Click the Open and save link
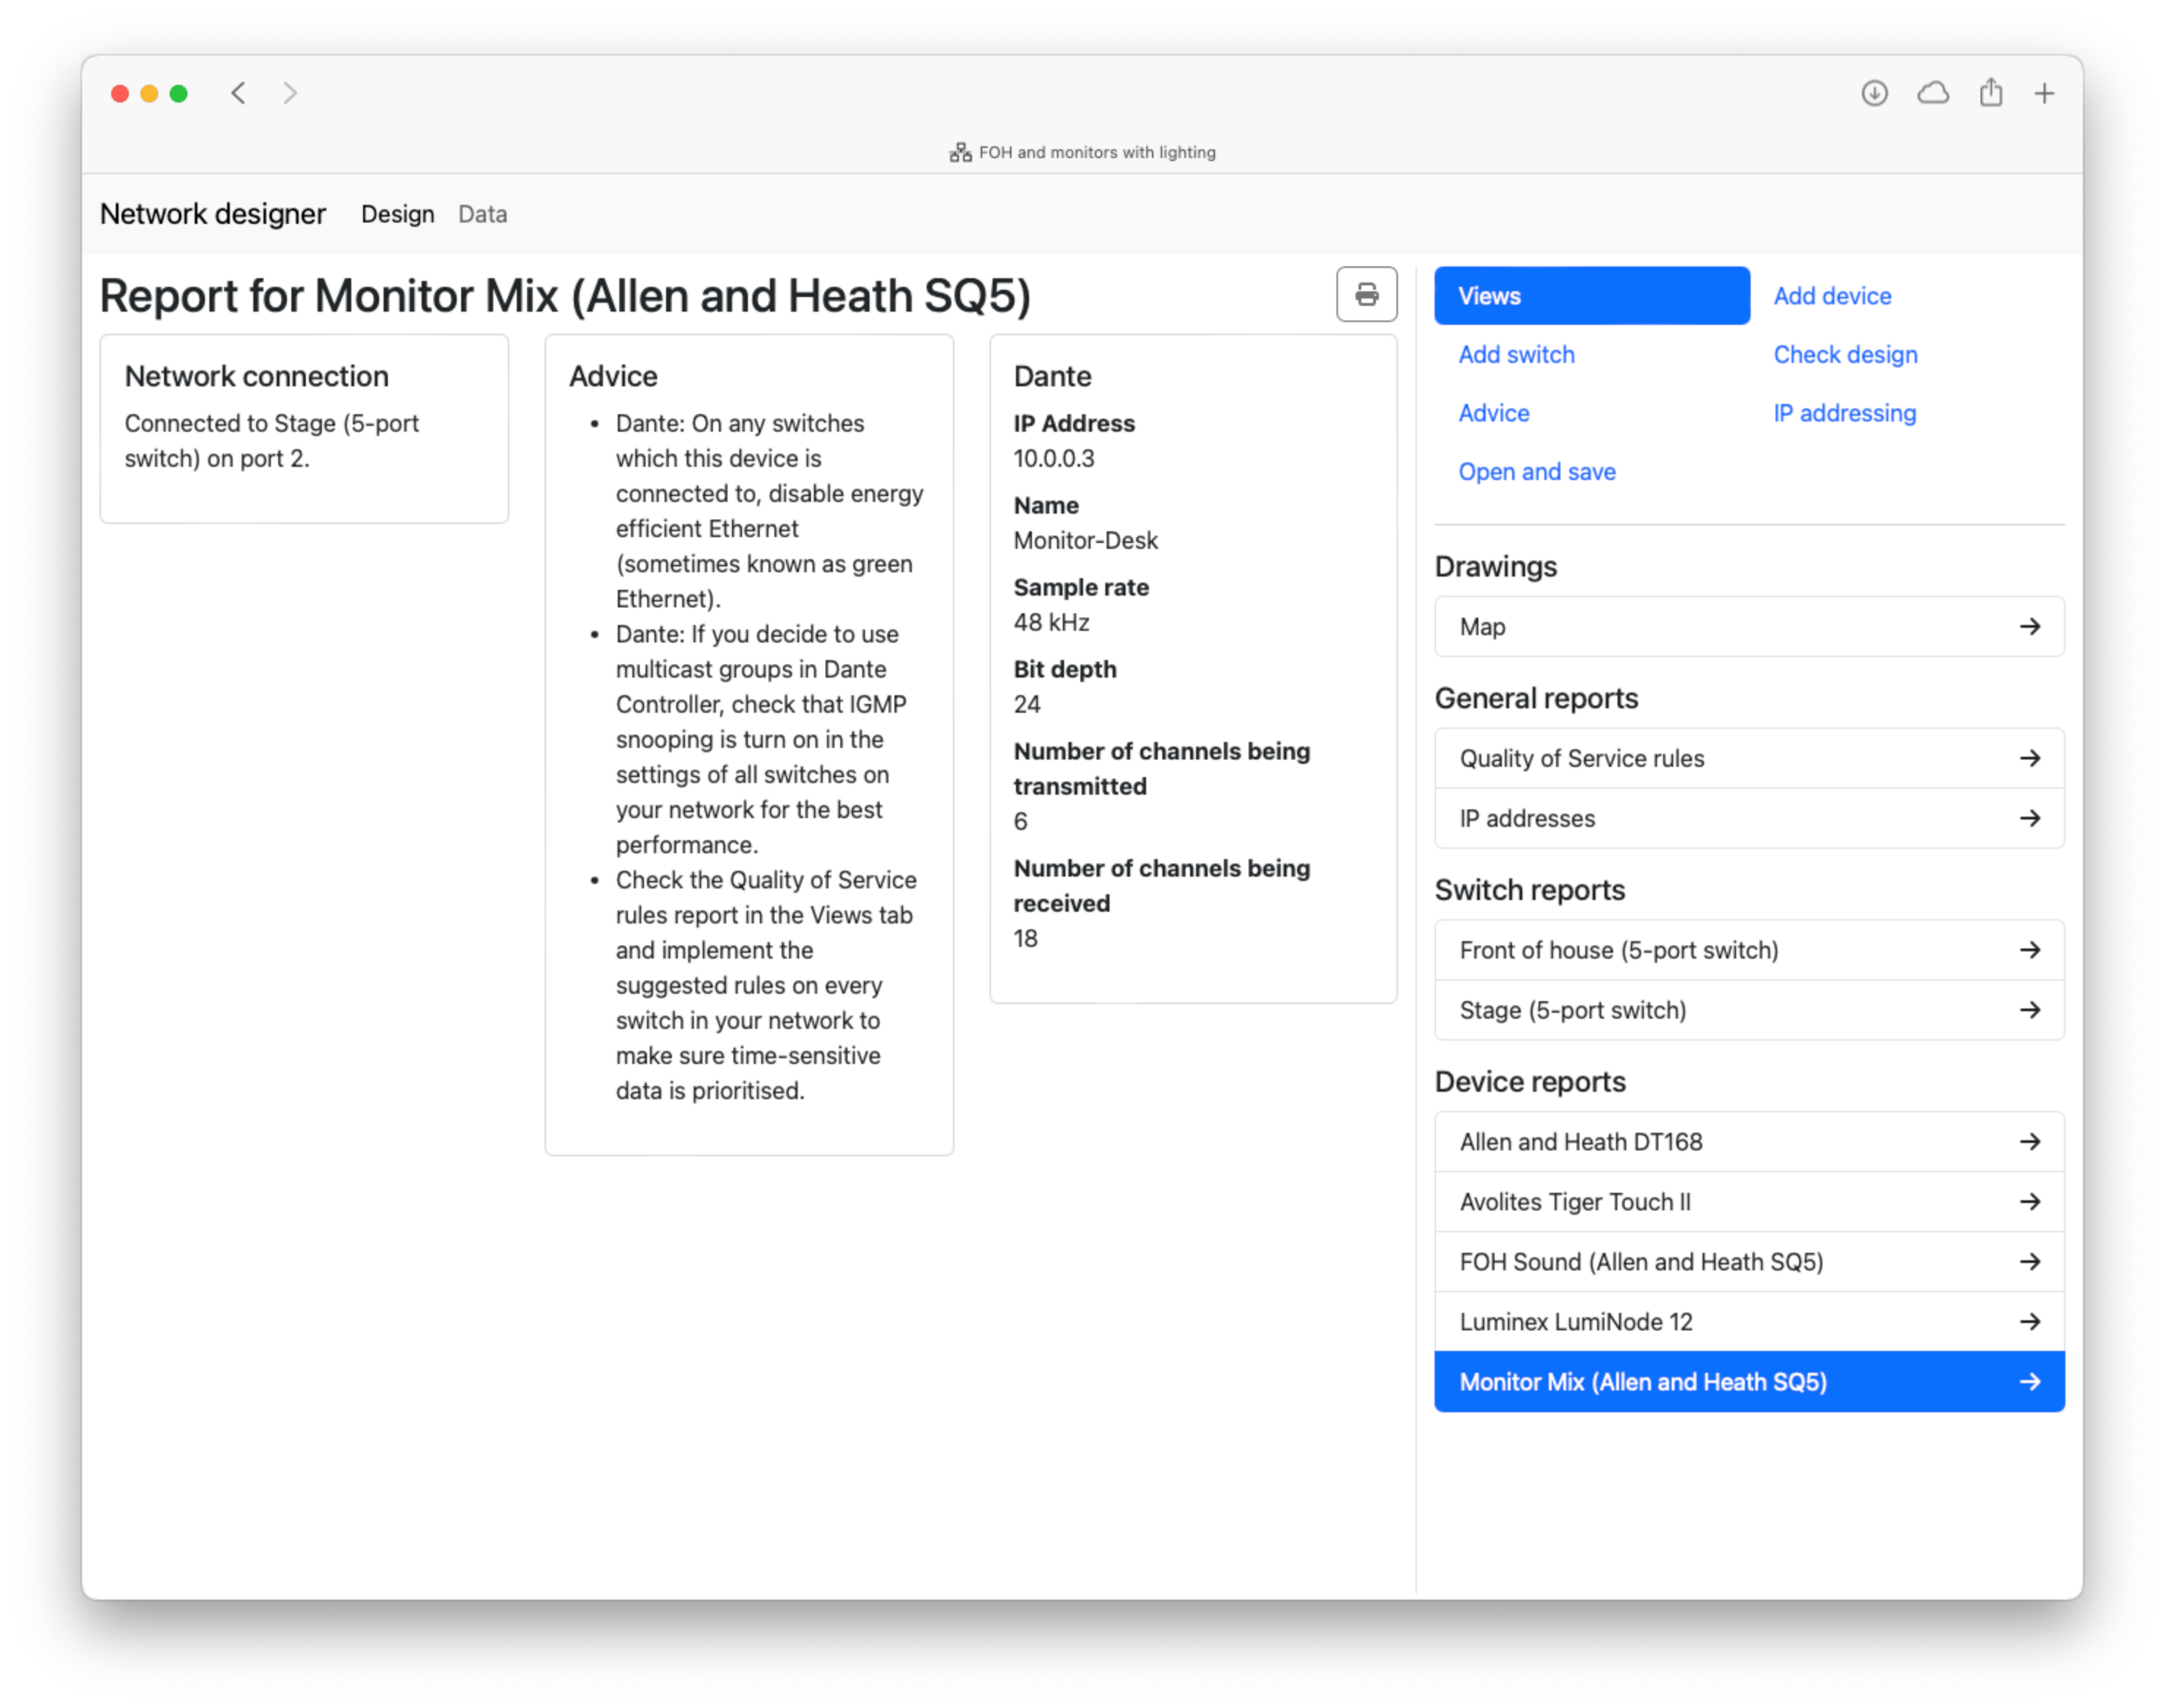The height and width of the screenshot is (1708, 2165). click(x=1536, y=472)
